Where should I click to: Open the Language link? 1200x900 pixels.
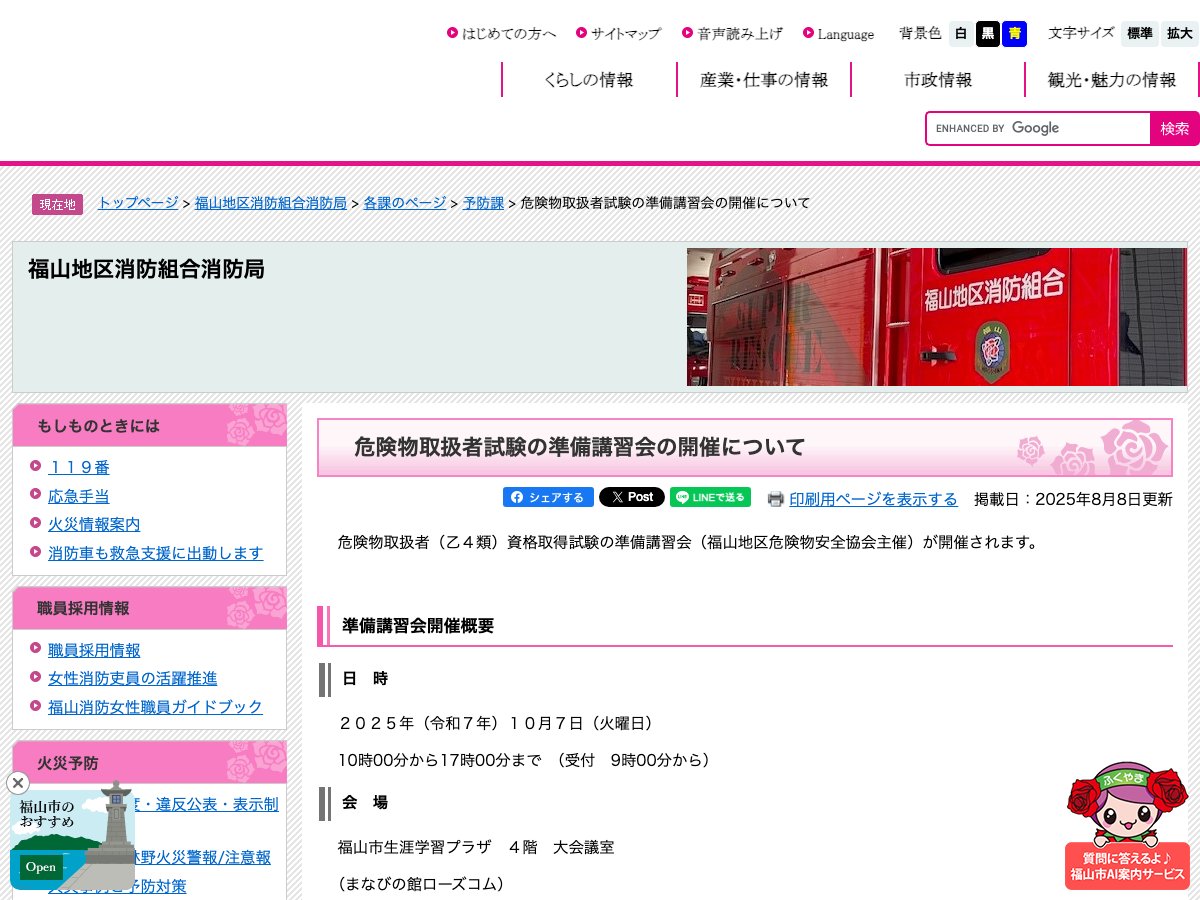coord(845,34)
